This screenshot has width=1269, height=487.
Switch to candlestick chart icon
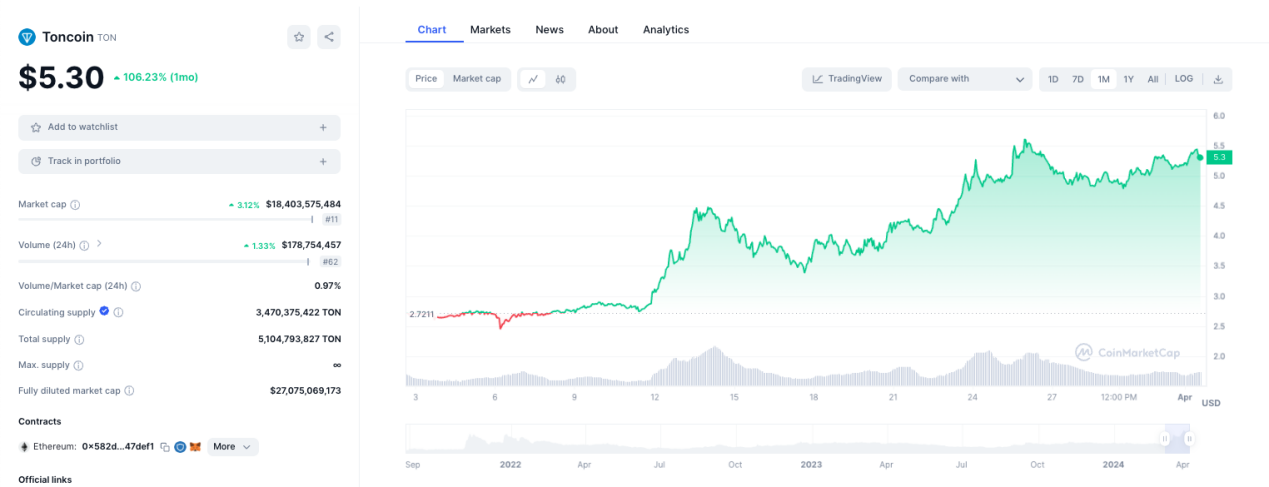[x=561, y=79]
